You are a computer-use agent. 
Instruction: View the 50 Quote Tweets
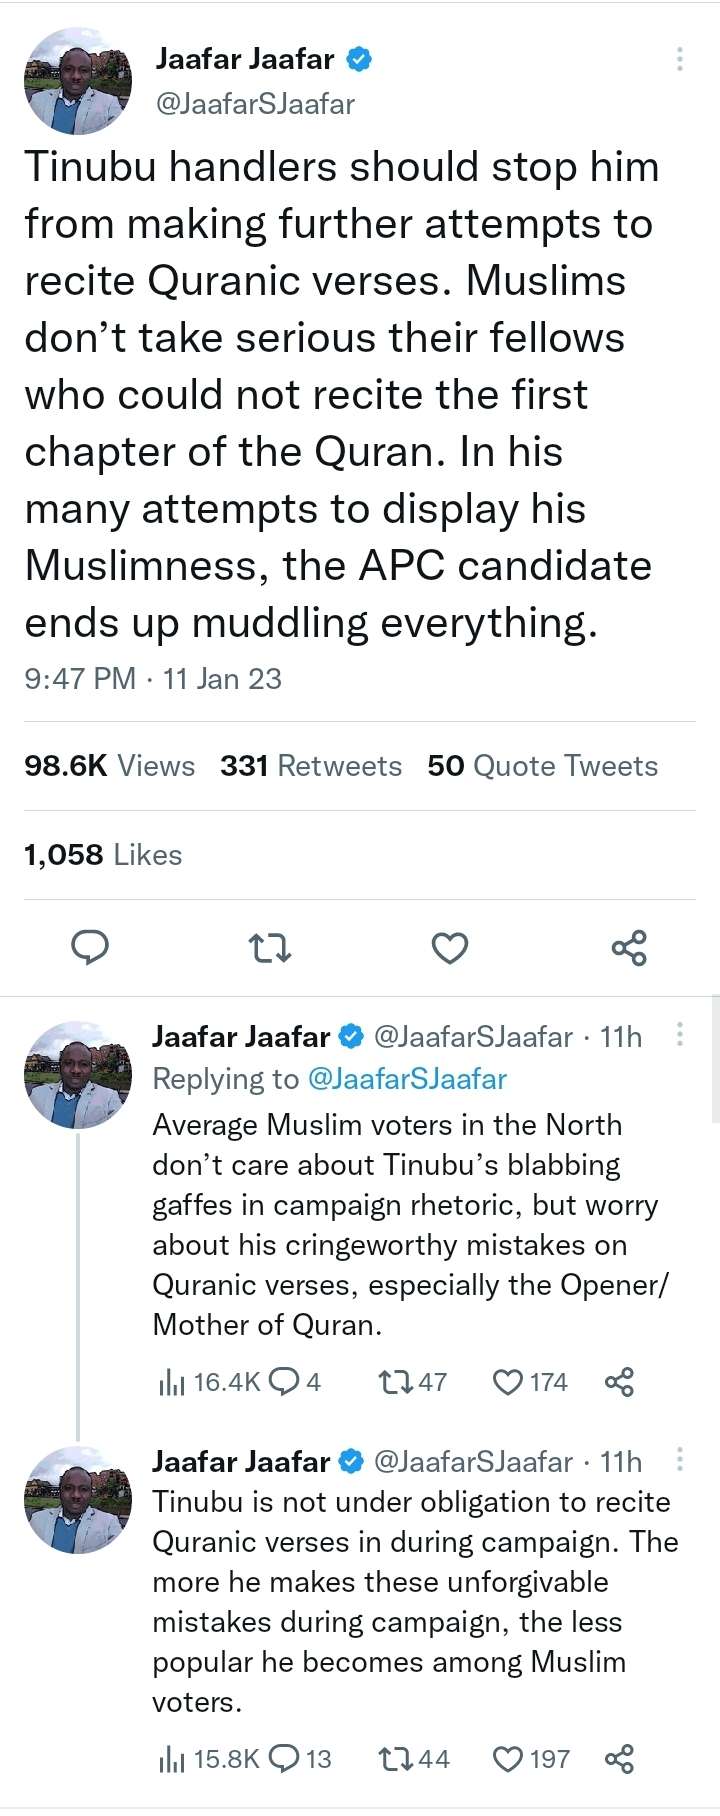[542, 766]
